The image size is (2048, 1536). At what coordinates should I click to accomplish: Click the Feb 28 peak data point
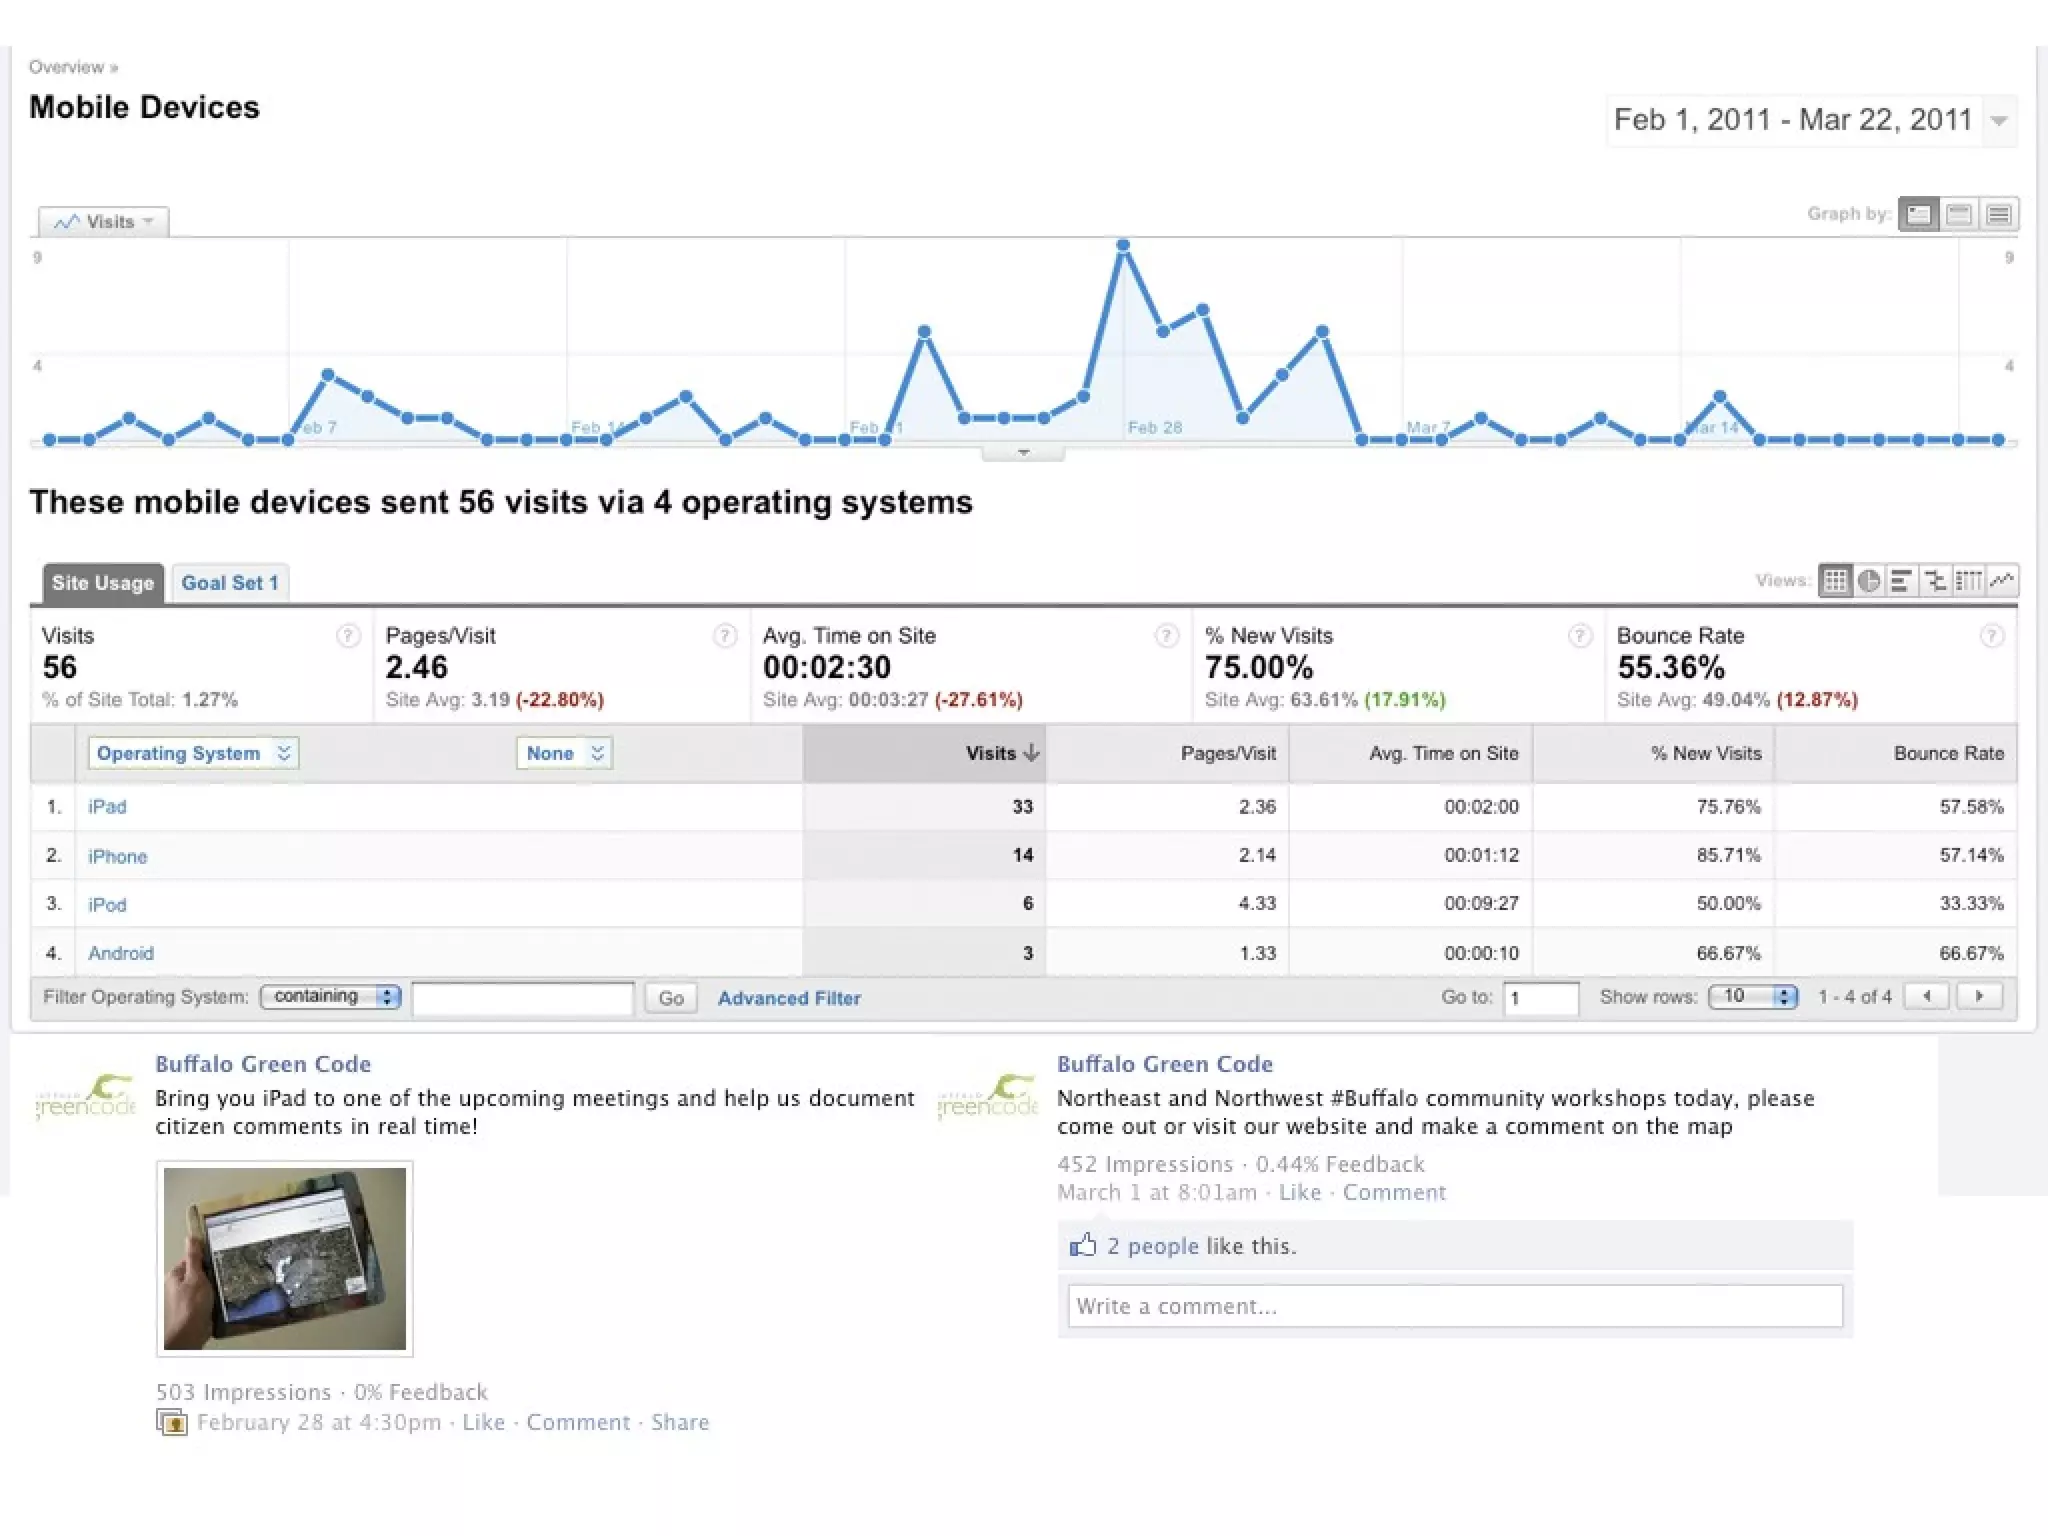[x=1123, y=245]
